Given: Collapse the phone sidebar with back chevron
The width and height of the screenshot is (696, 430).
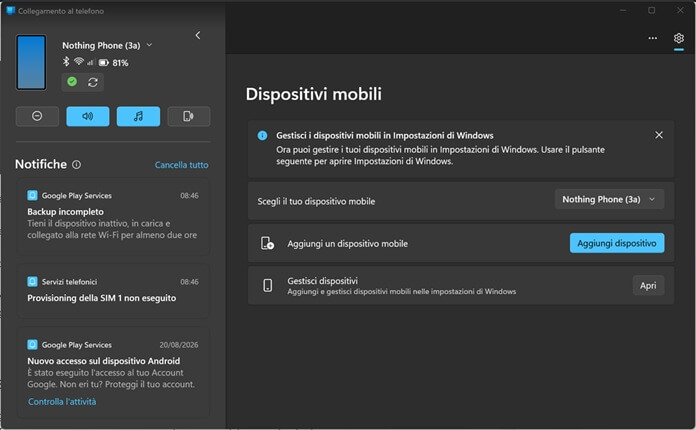Looking at the screenshot, I should [198, 36].
